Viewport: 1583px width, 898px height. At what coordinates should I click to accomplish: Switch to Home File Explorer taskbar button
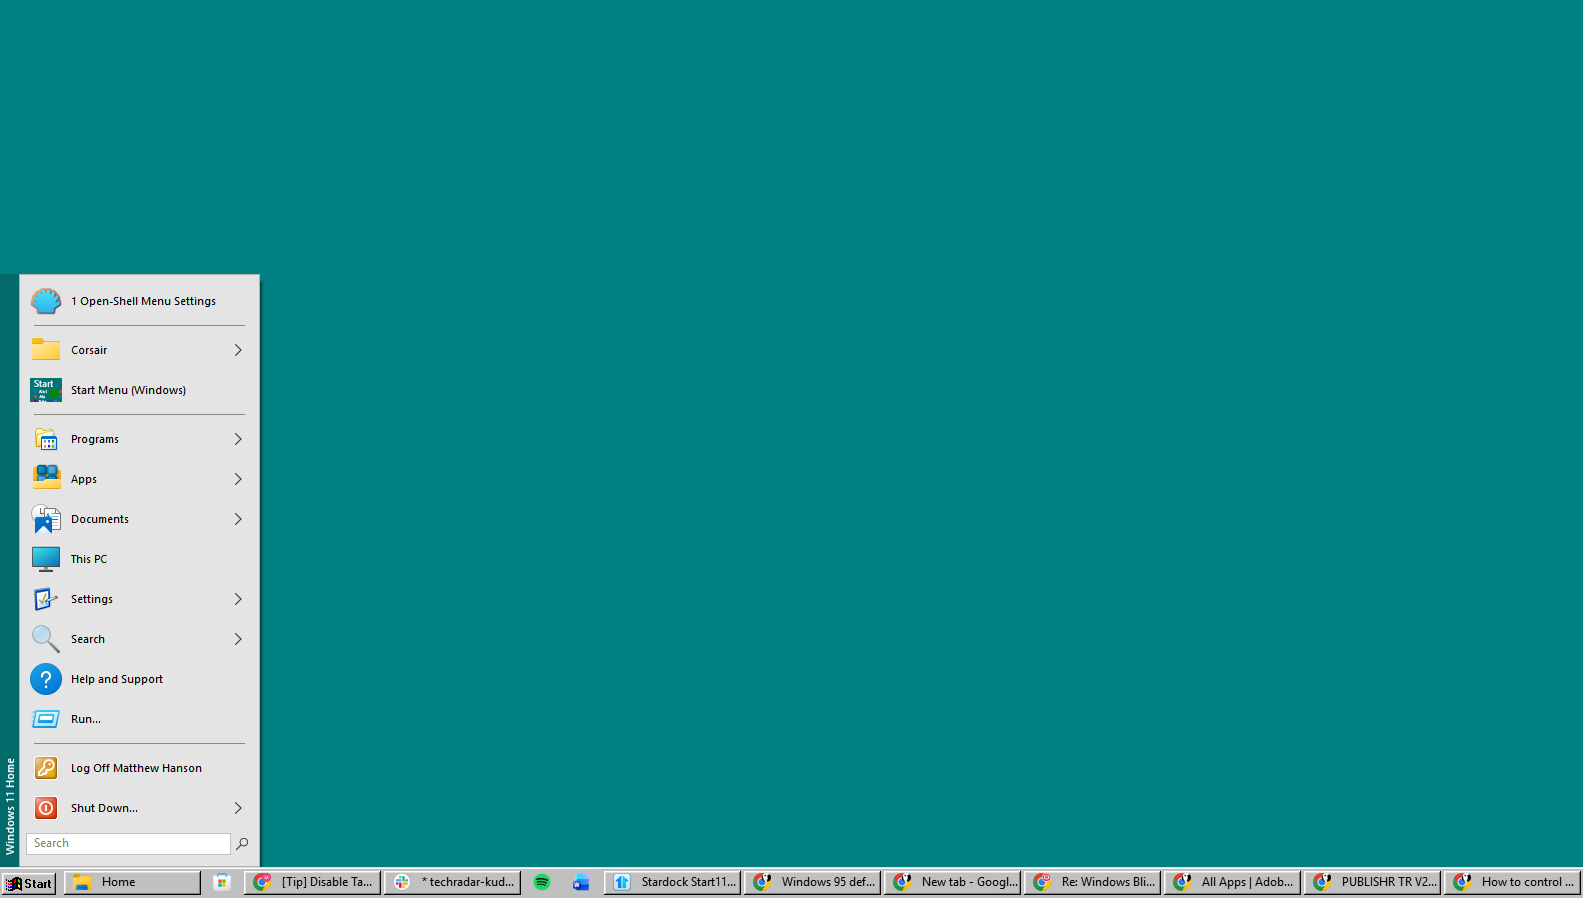pyautogui.click(x=132, y=882)
